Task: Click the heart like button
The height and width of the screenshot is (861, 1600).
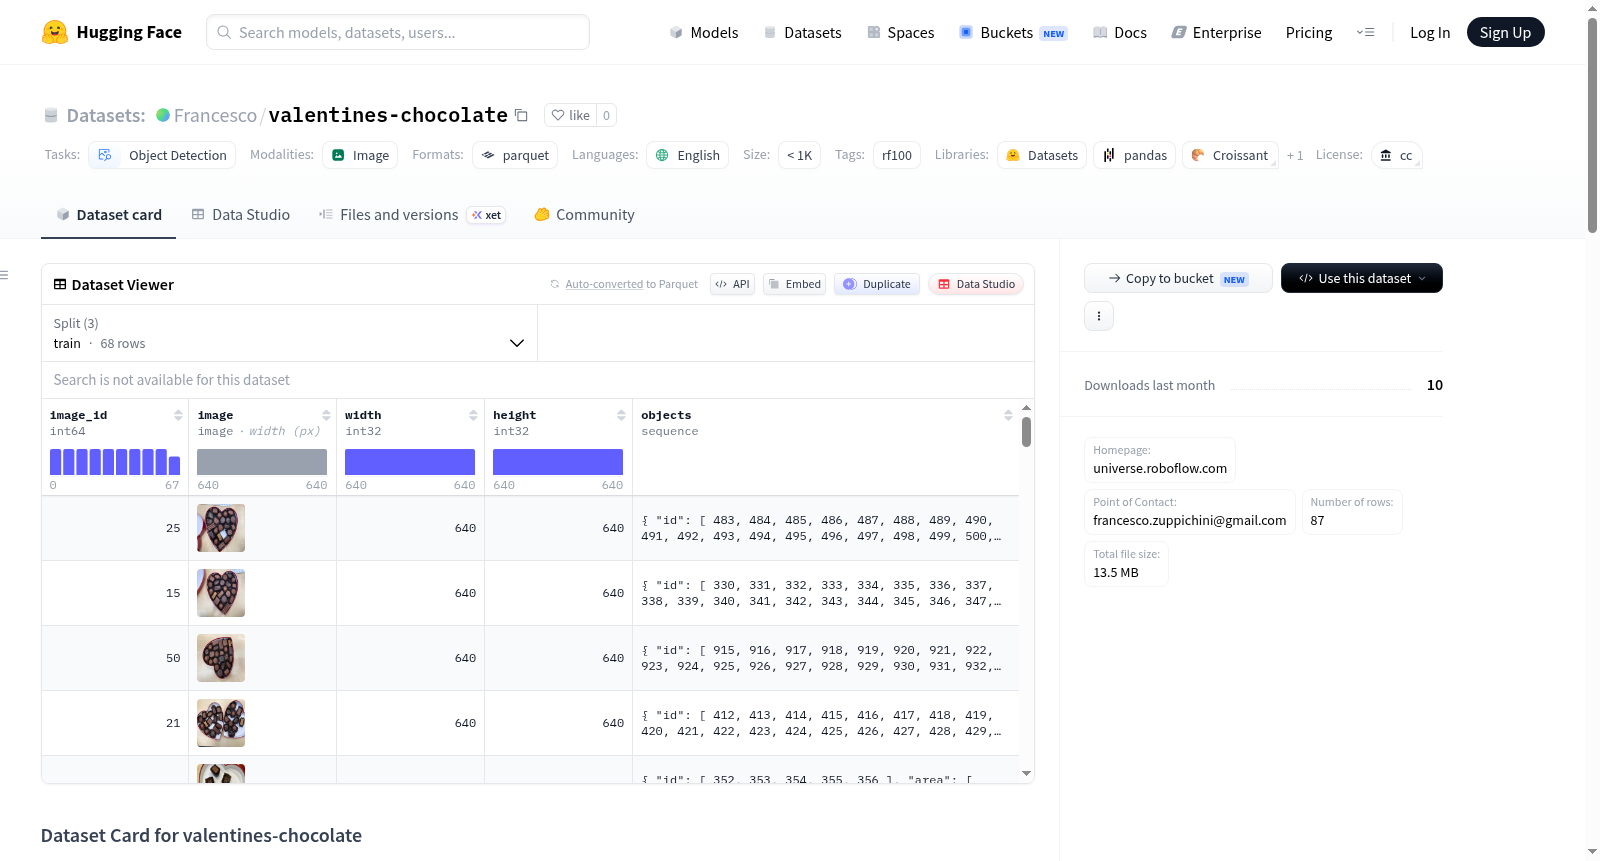Action: click(570, 115)
